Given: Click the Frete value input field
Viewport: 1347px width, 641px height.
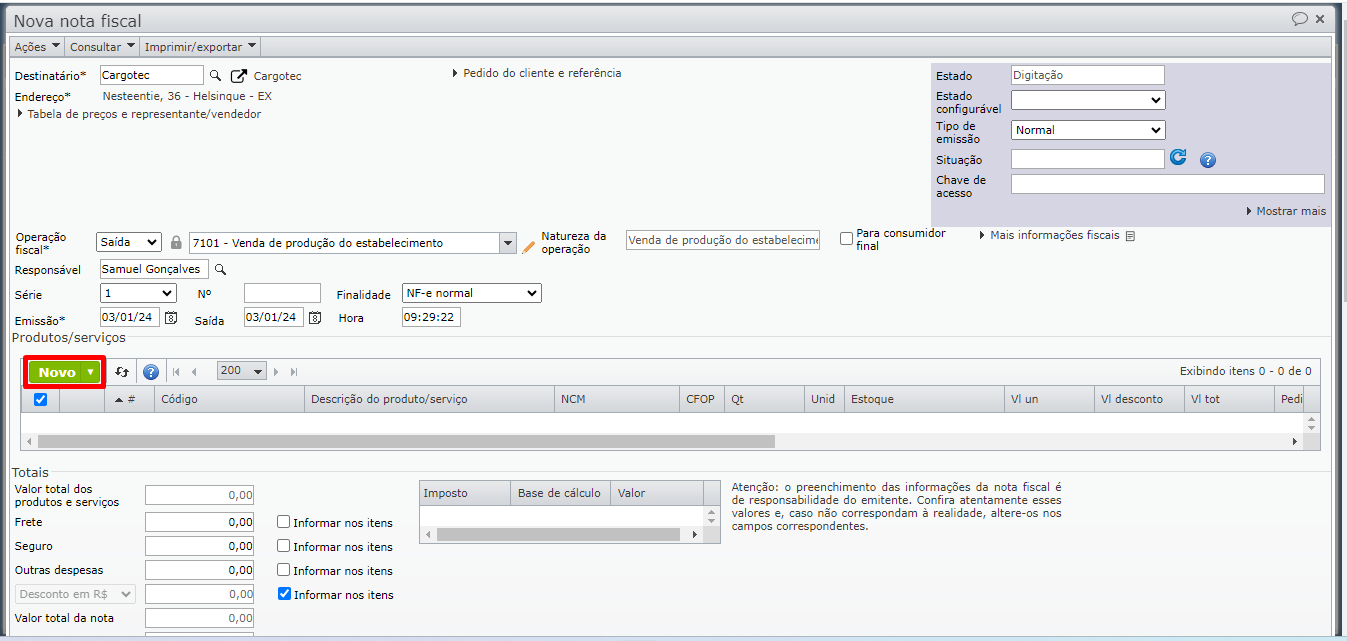Looking at the screenshot, I should coord(199,522).
